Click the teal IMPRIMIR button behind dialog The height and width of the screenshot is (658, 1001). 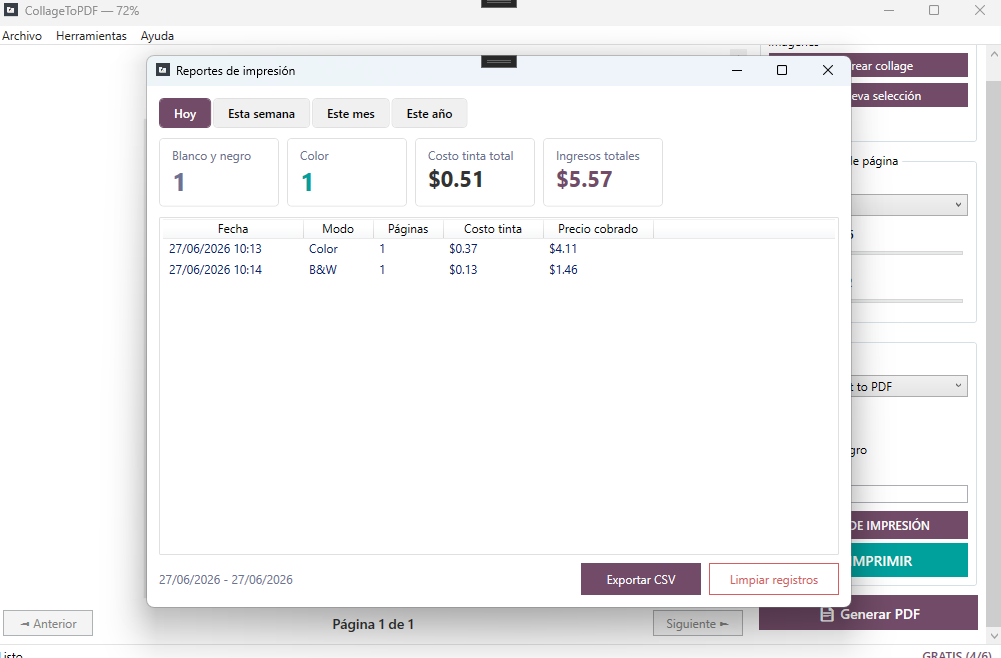(909, 560)
